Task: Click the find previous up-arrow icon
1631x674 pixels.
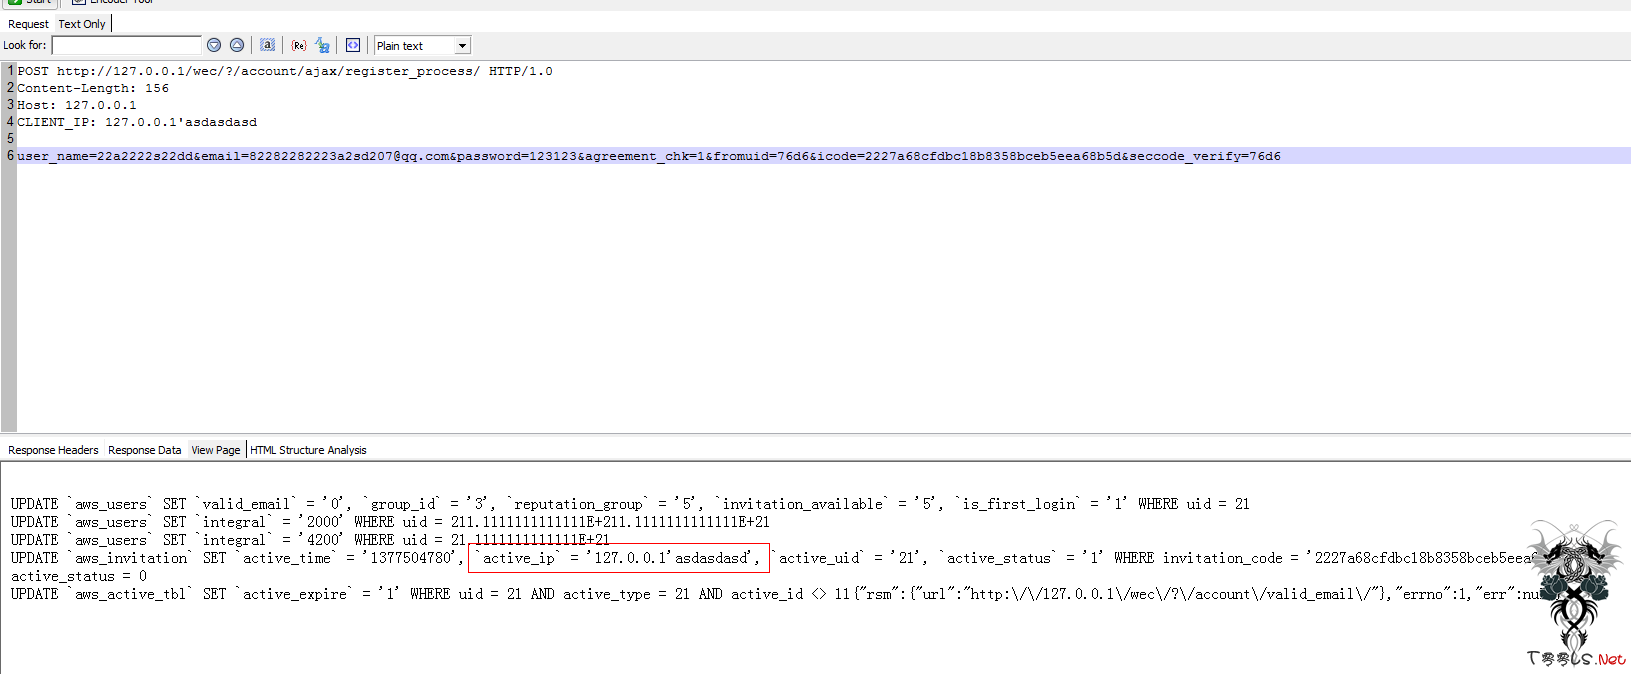Action: pos(237,45)
